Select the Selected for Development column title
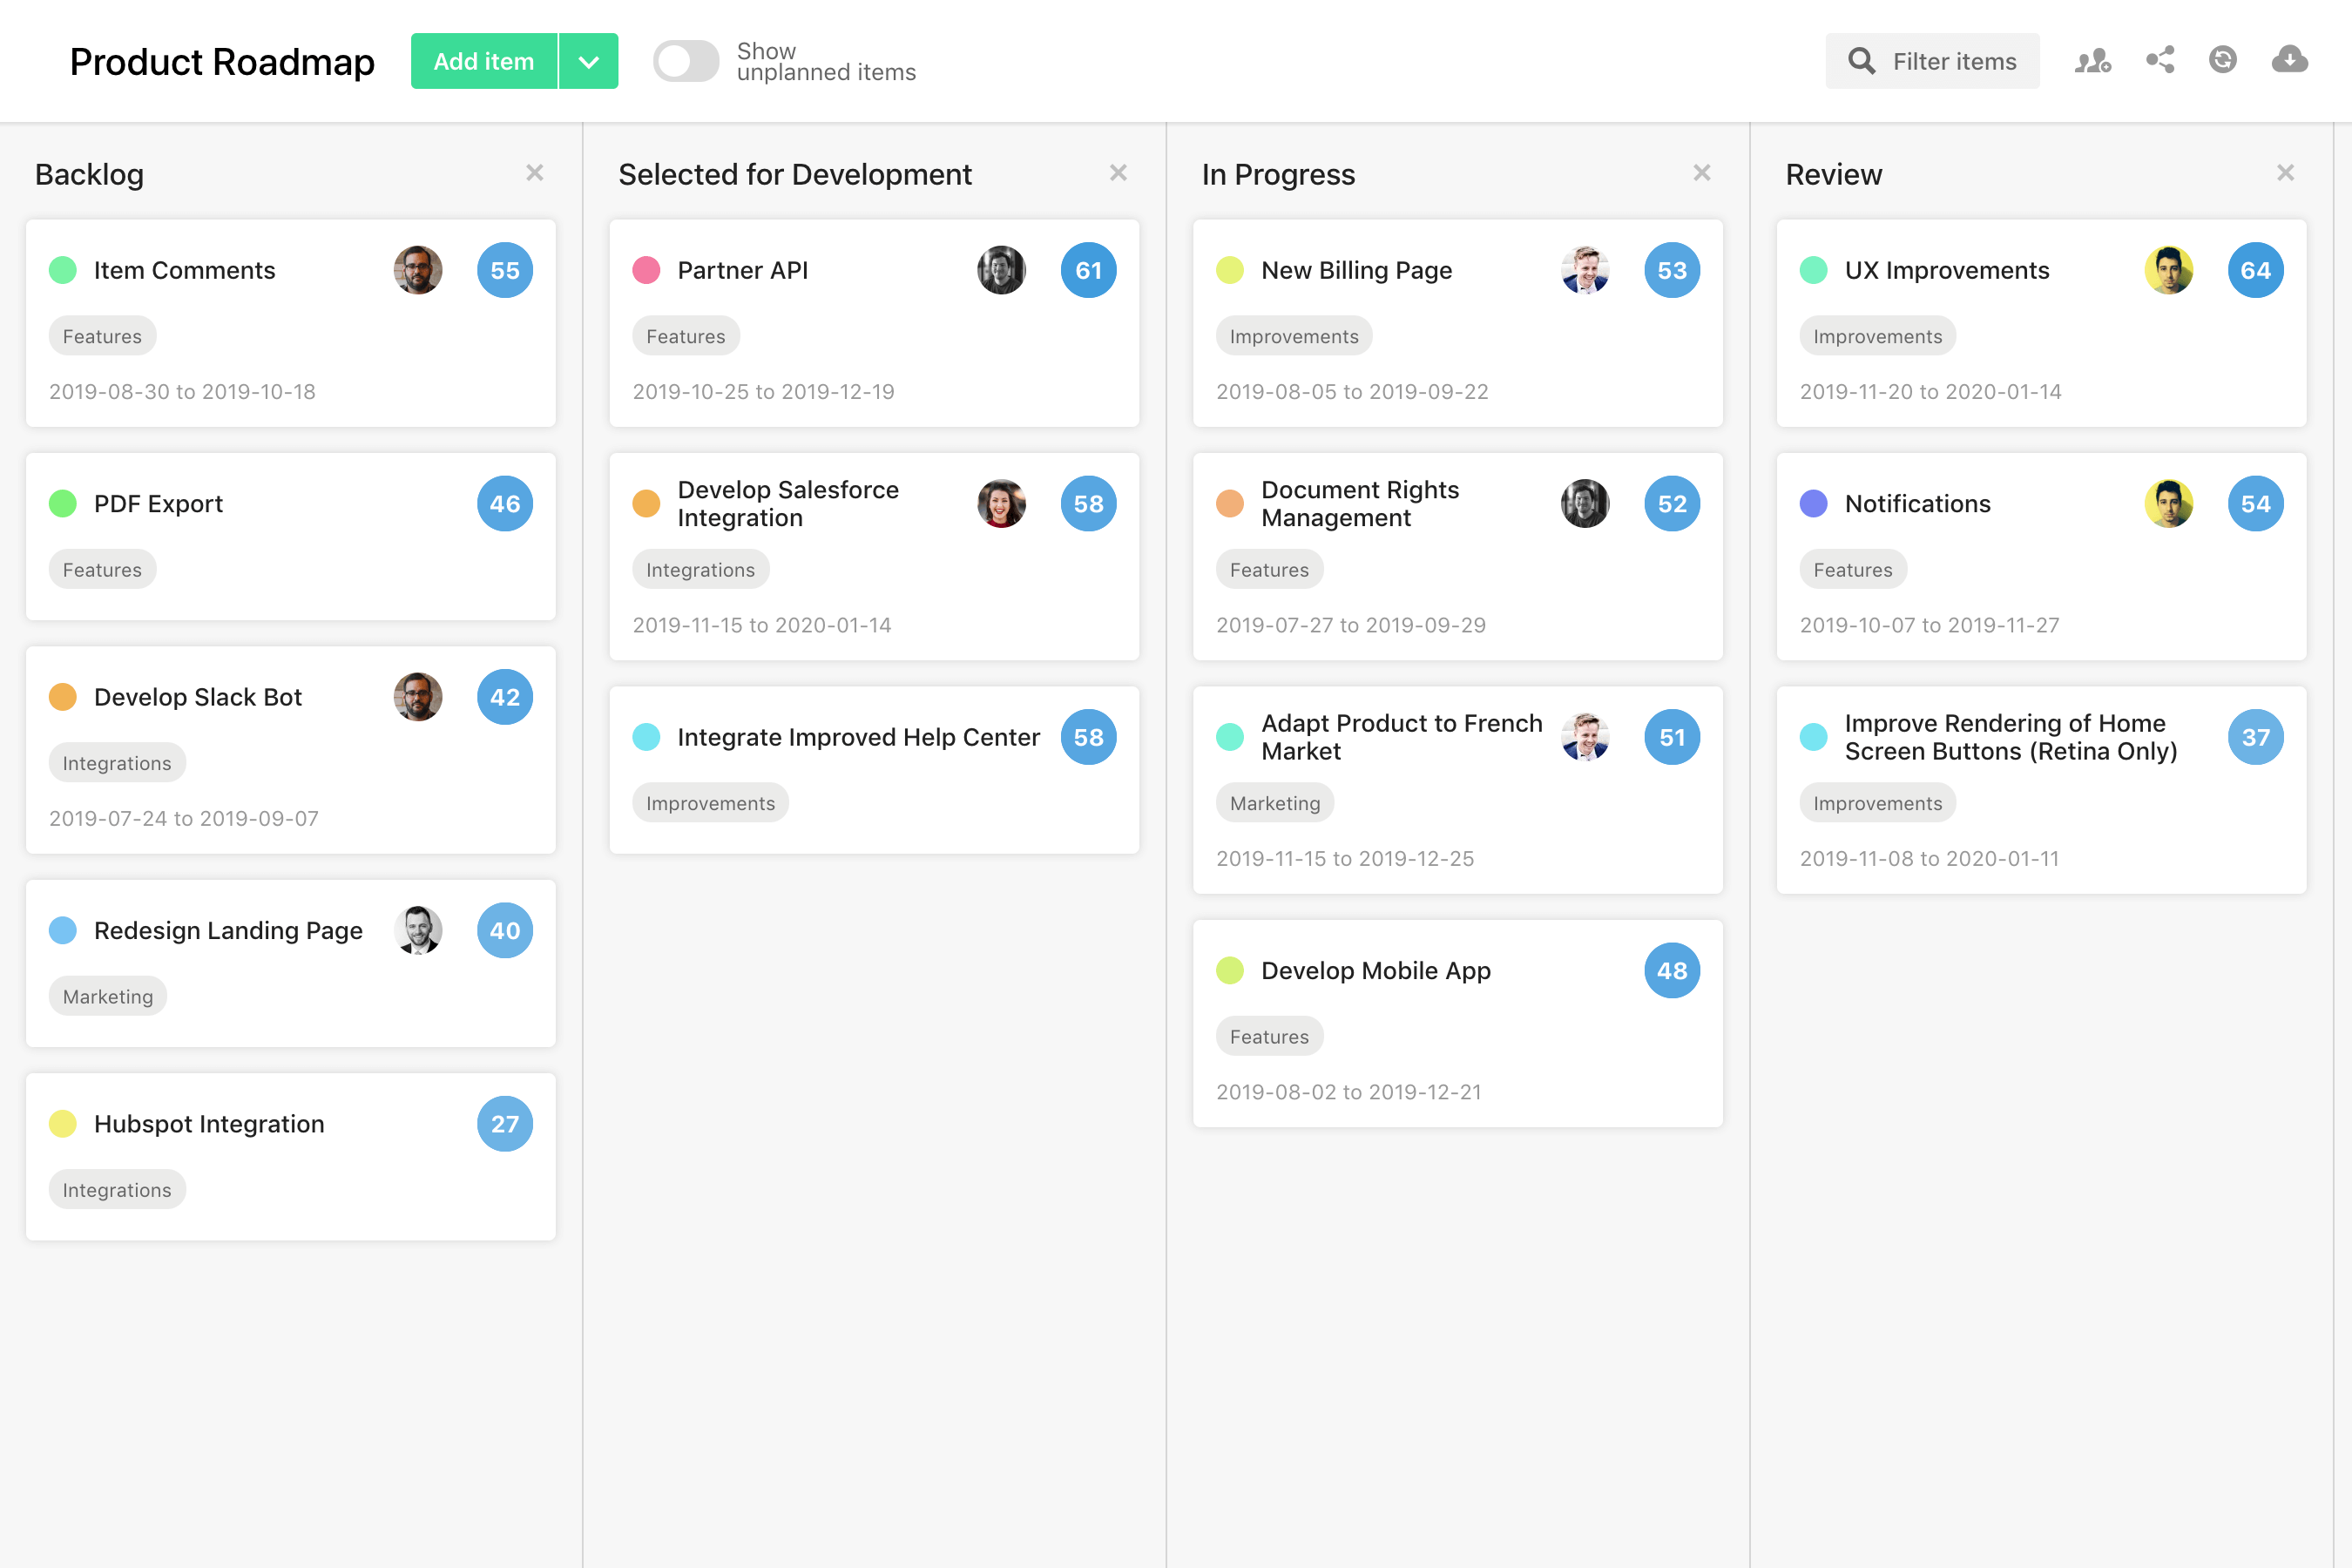The height and width of the screenshot is (1568, 2352). click(795, 174)
